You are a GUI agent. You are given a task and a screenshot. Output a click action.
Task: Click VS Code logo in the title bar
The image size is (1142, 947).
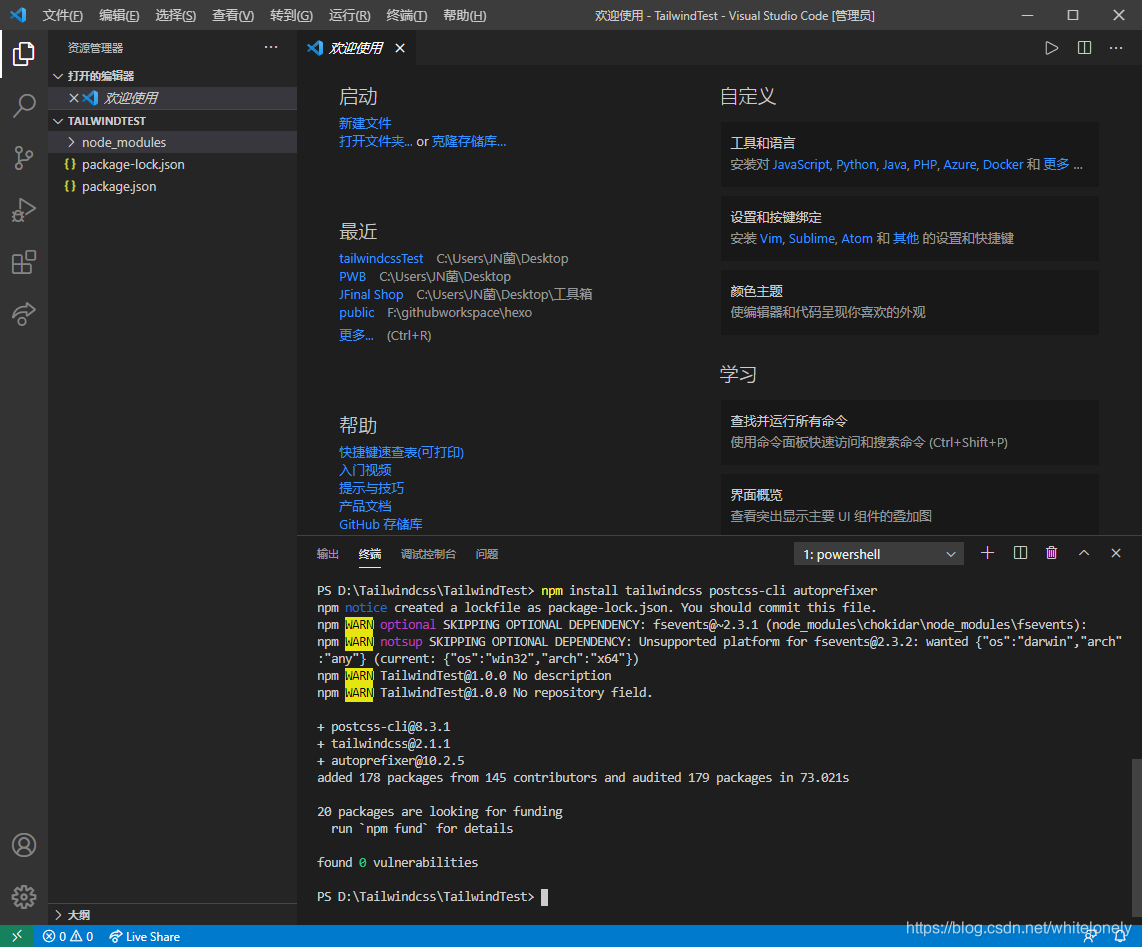[18, 15]
